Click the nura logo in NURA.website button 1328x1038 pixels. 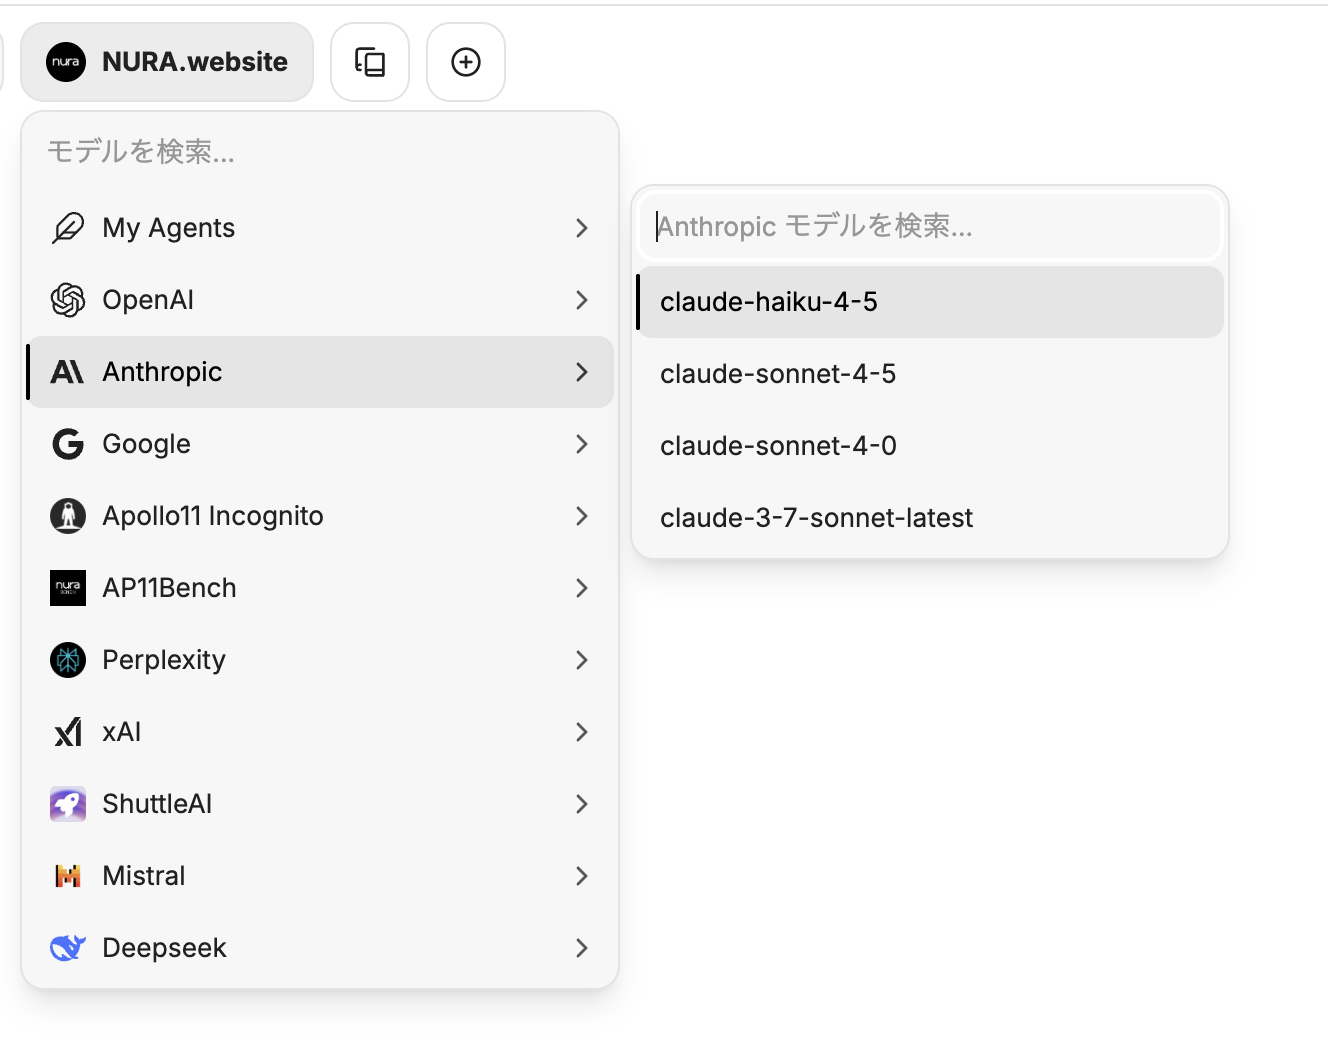66,61
